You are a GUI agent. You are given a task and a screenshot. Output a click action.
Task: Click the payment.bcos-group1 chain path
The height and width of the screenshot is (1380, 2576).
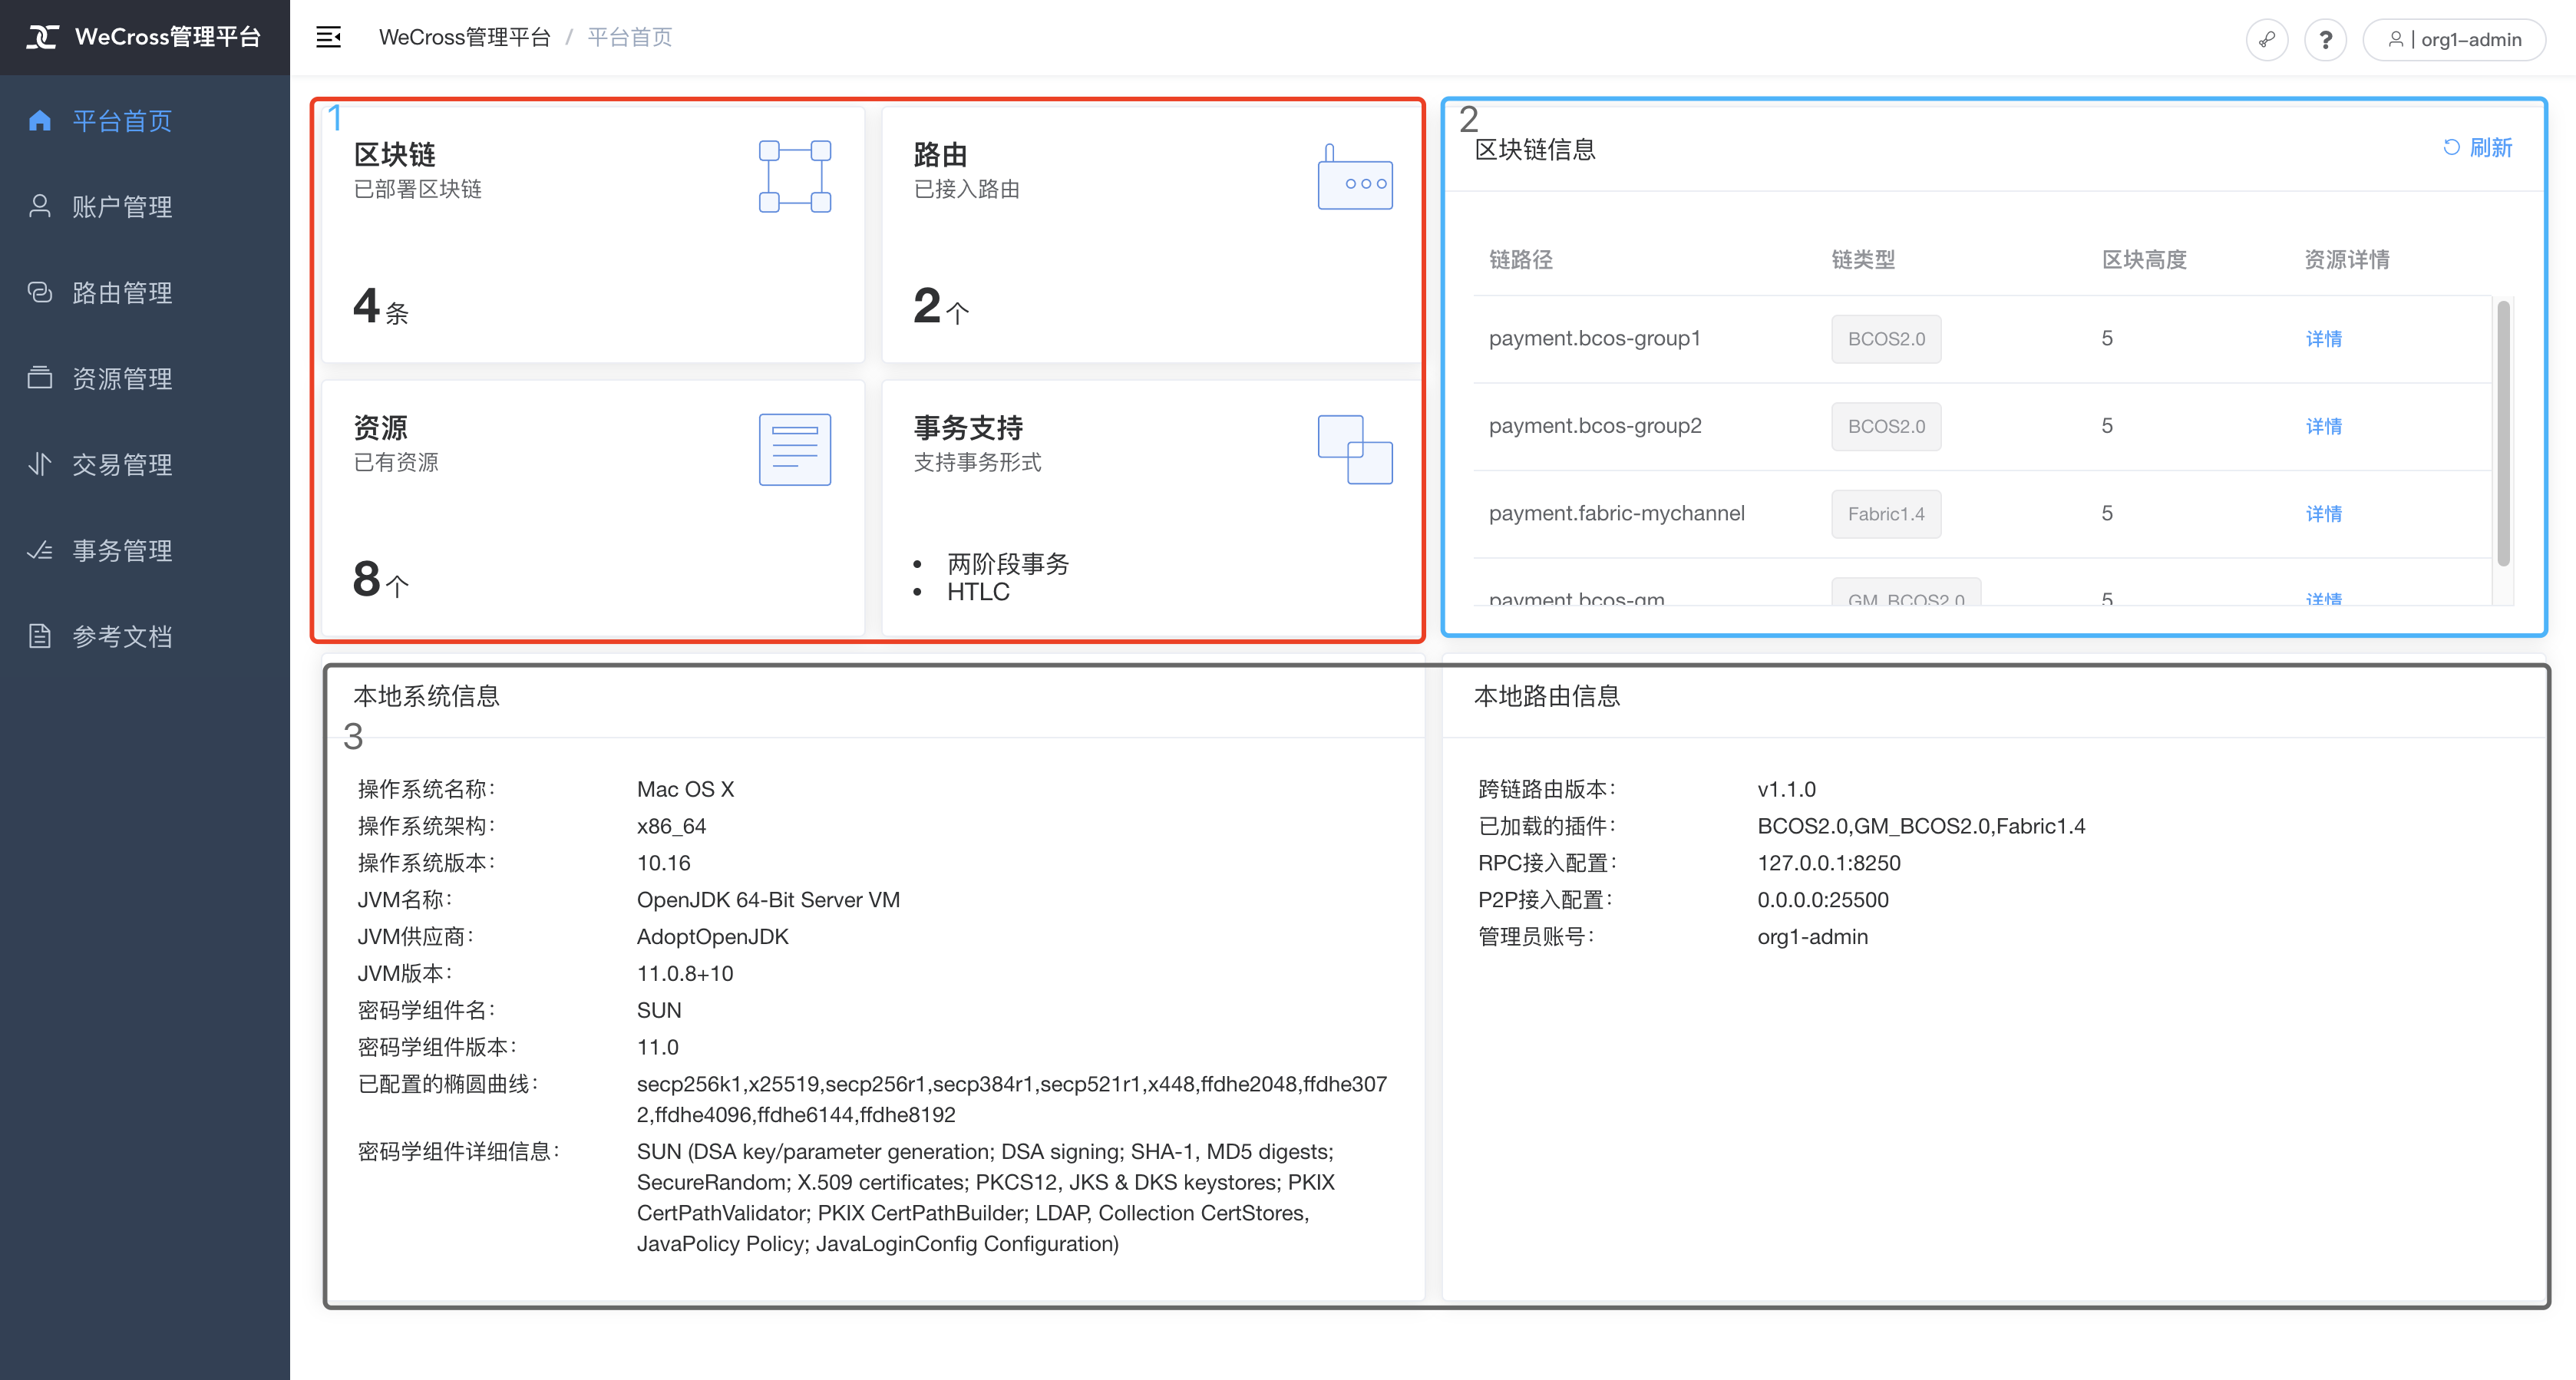click(x=1594, y=339)
